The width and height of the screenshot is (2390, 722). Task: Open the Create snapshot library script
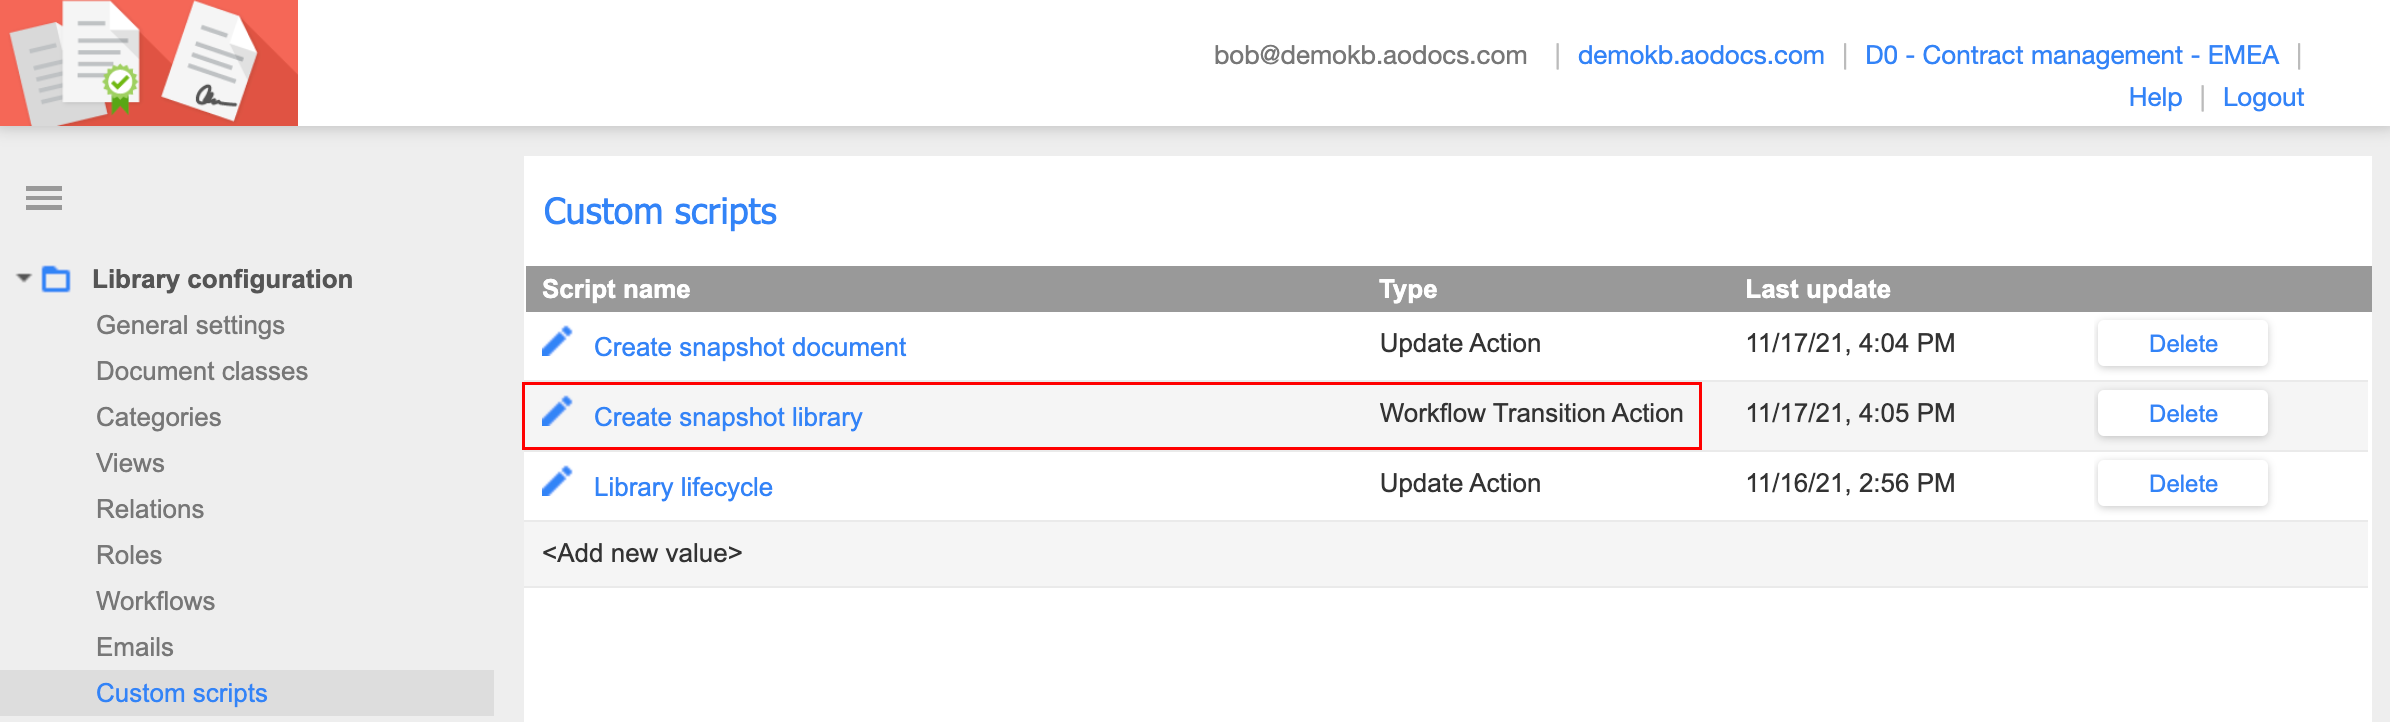click(728, 417)
